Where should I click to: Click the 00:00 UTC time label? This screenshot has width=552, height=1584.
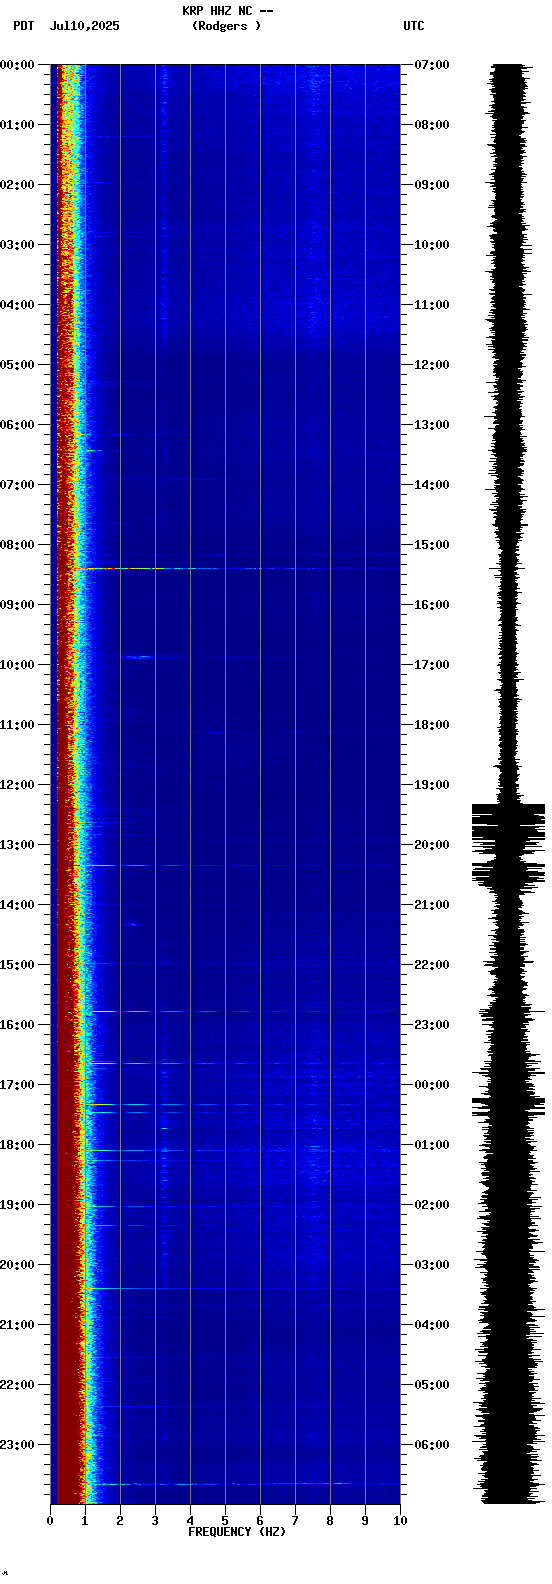tap(431, 1085)
